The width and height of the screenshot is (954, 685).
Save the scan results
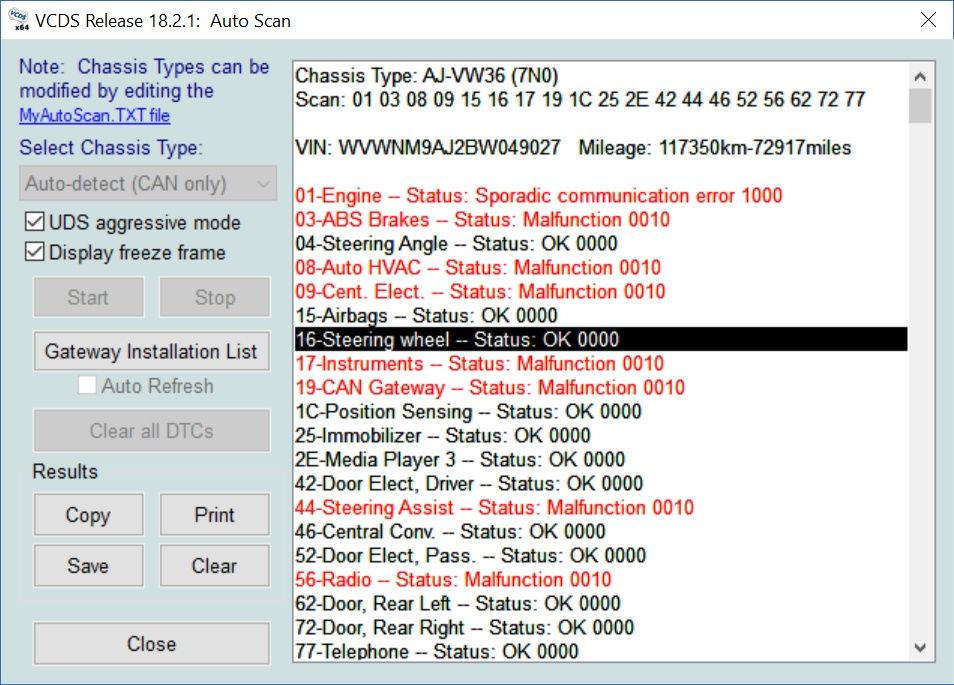point(89,566)
